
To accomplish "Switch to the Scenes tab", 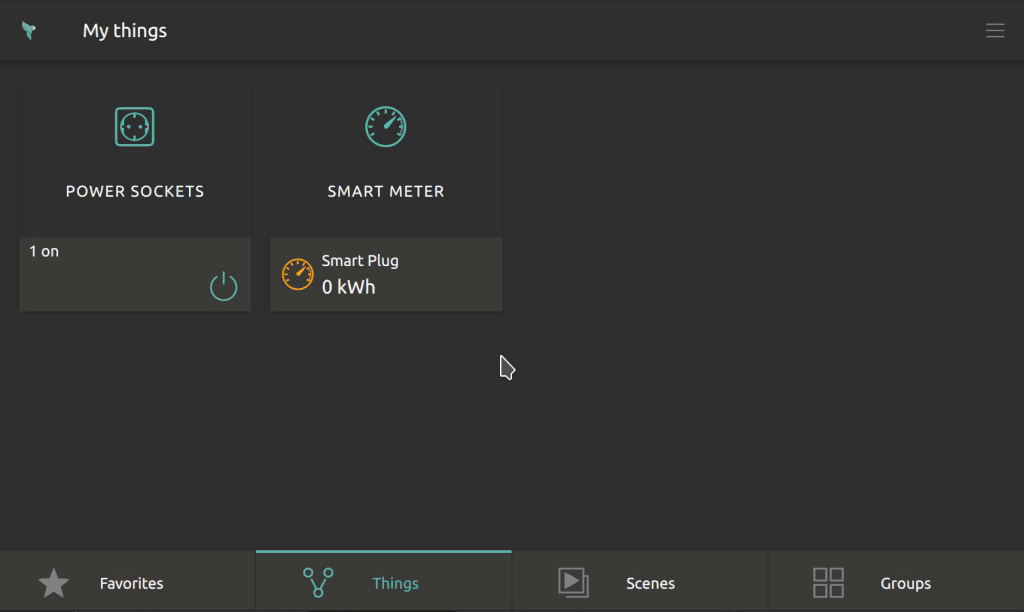I will click(x=639, y=582).
